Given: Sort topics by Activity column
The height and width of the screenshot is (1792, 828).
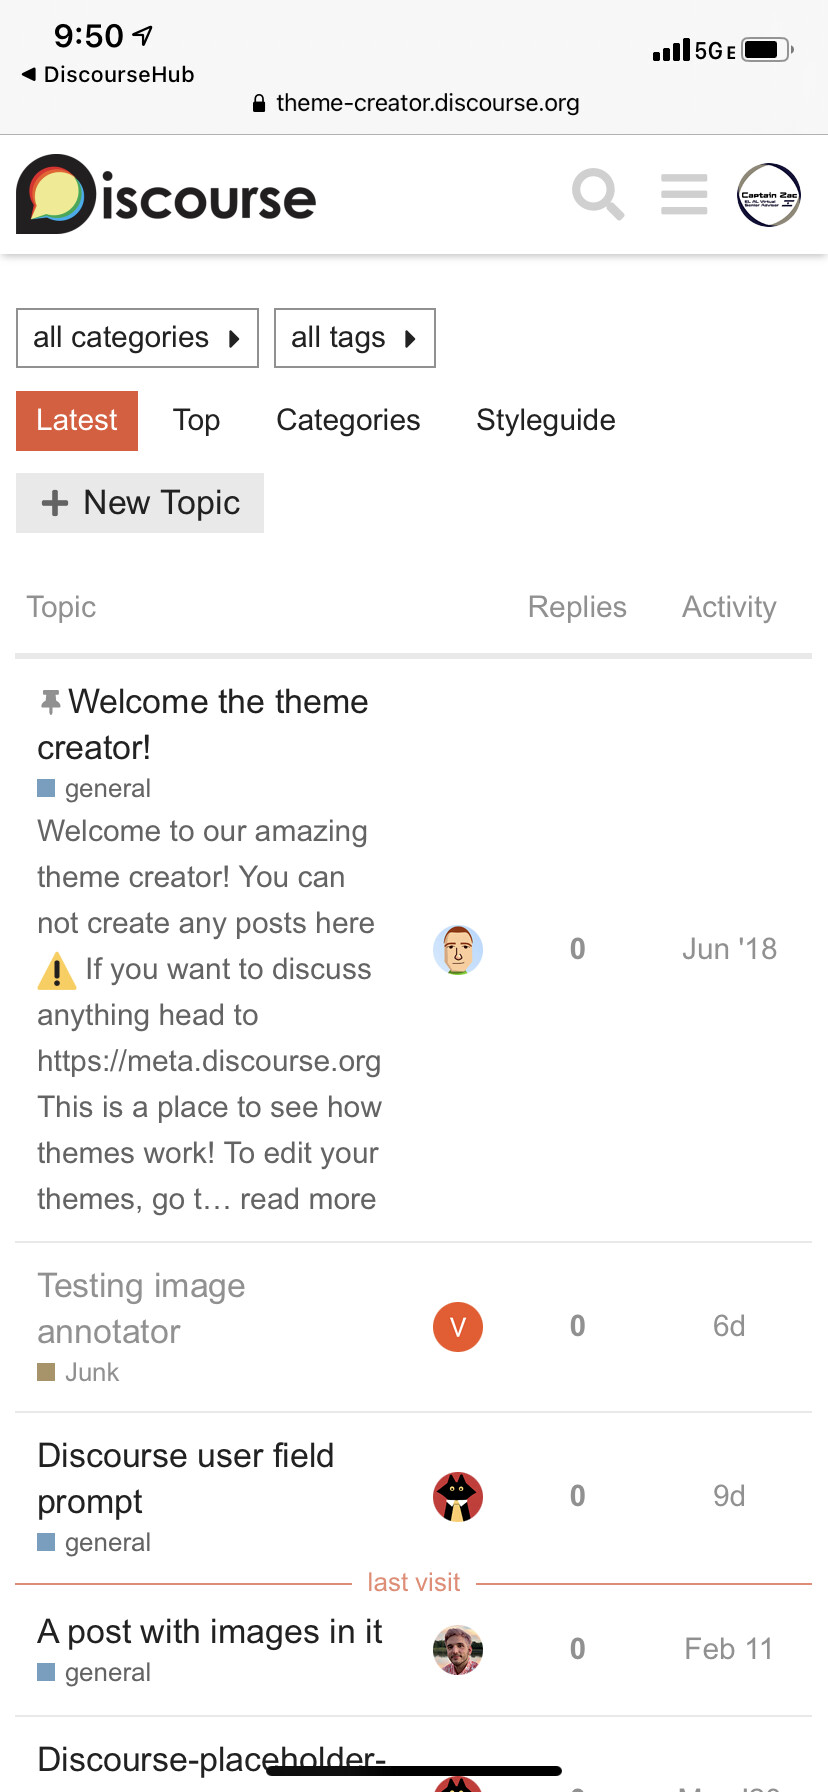Looking at the screenshot, I should pyautogui.click(x=729, y=607).
